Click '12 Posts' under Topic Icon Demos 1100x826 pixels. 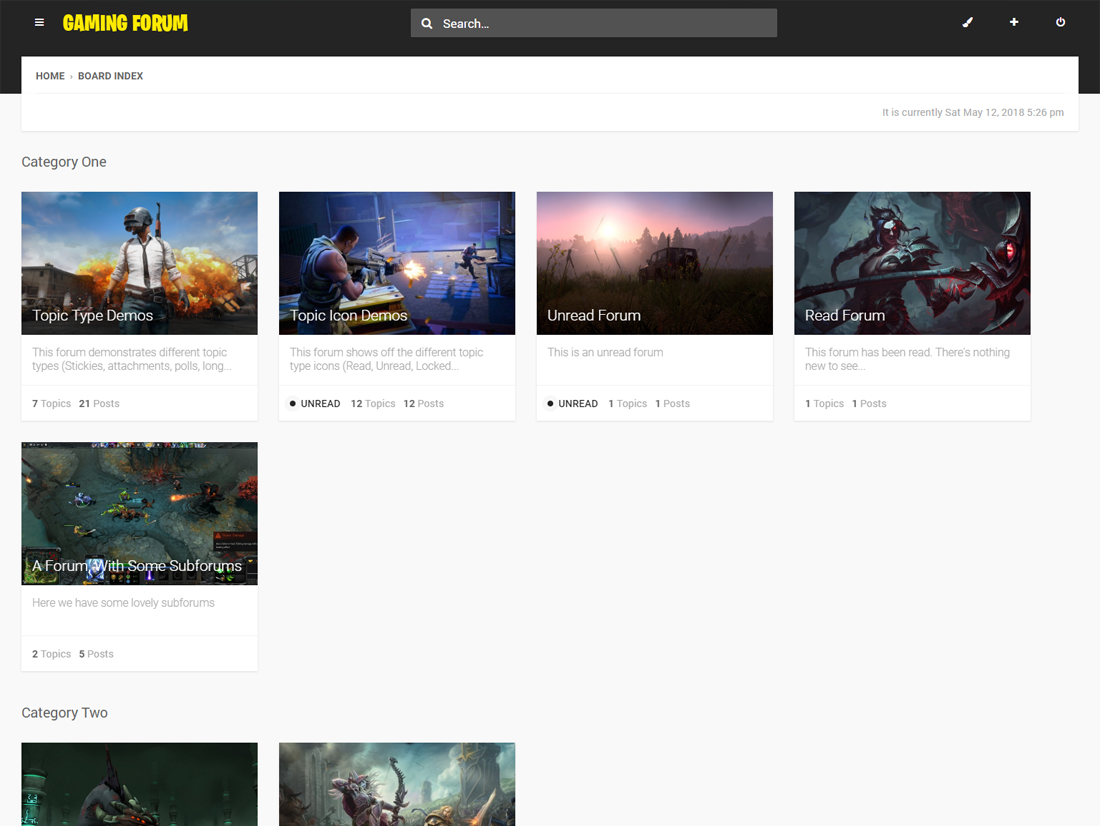[x=424, y=404]
